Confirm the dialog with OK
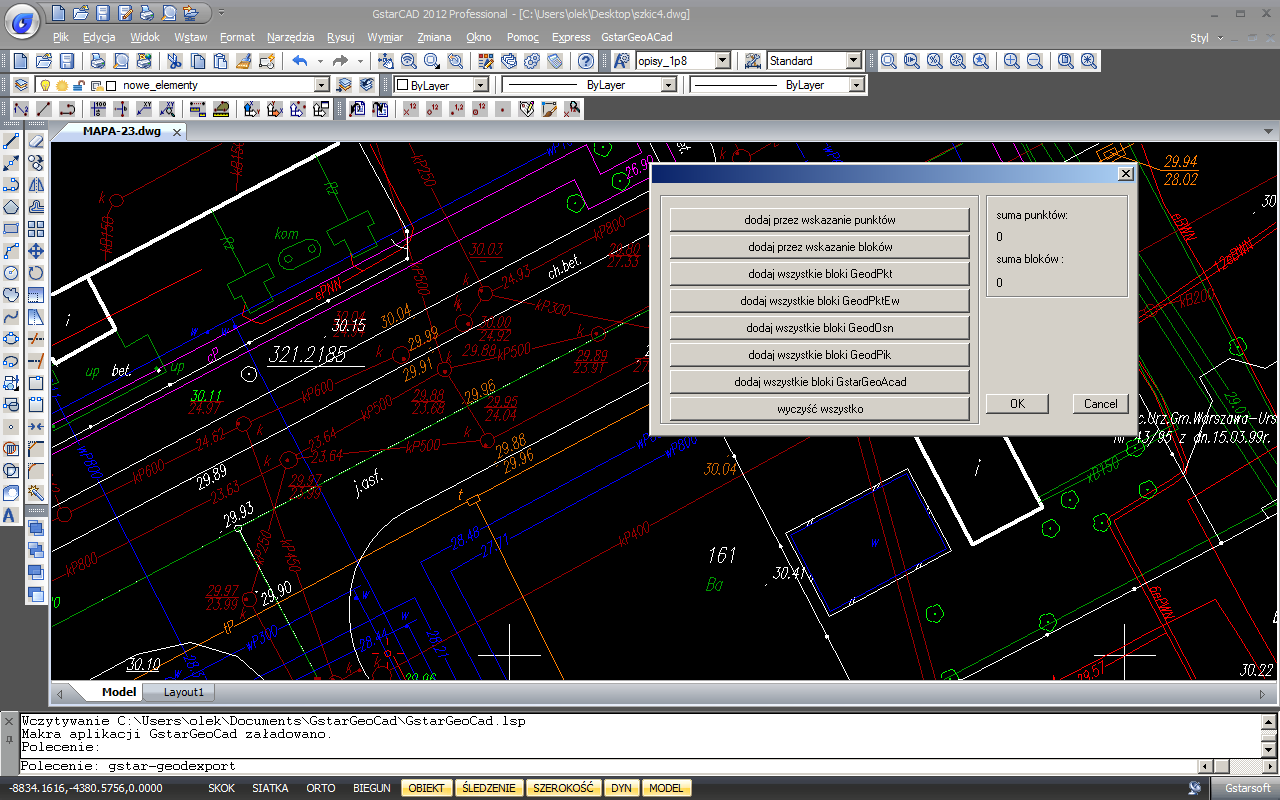 point(1017,404)
